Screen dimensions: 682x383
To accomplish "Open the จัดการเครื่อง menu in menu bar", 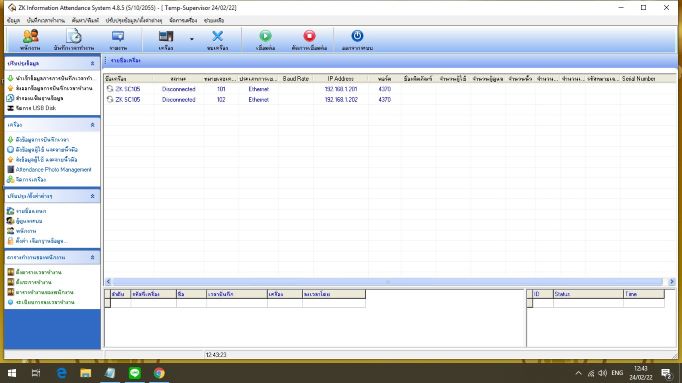I will click(183, 20).
